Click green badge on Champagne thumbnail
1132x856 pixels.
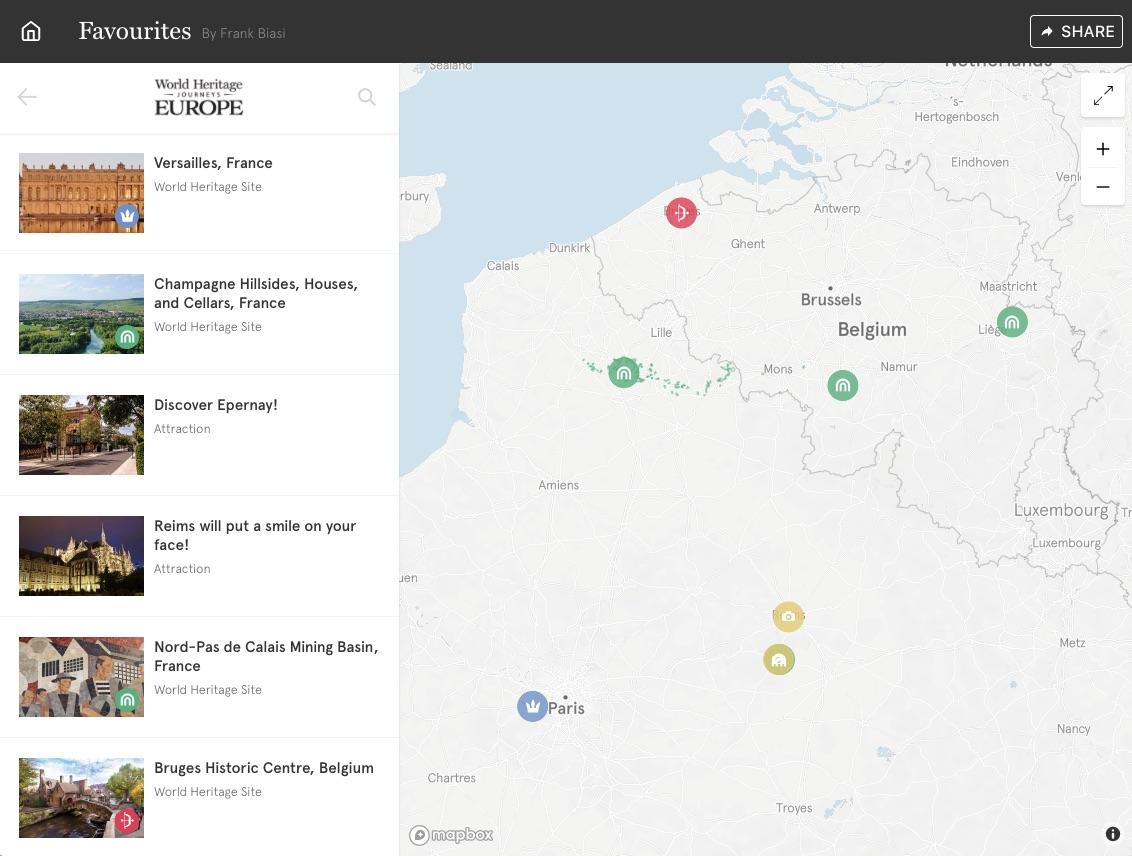coord(127,336)
